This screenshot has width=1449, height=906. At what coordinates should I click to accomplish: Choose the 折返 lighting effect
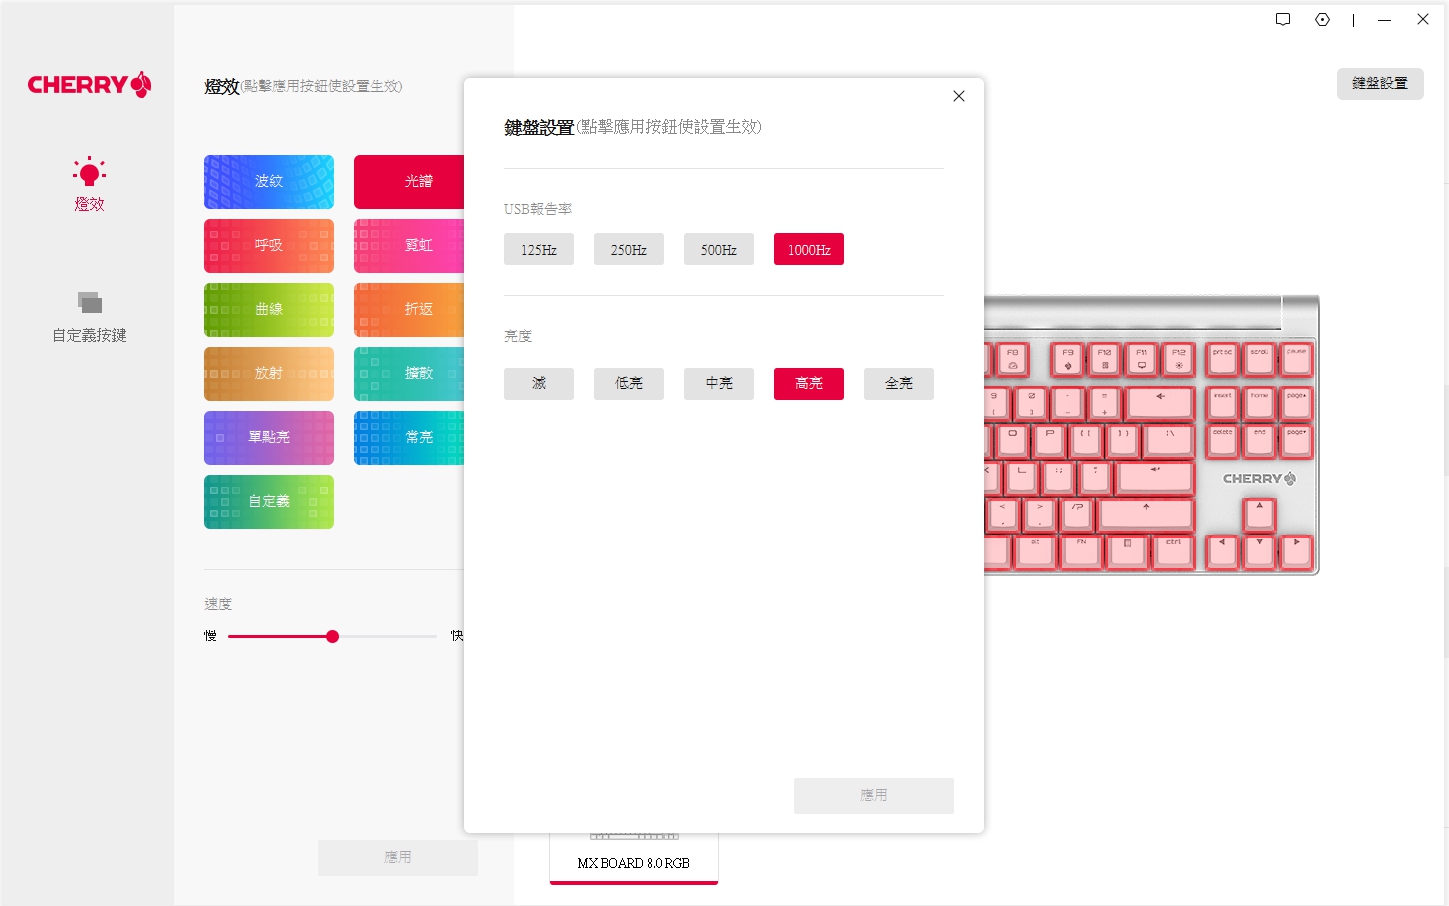click(x=409, y=310)
